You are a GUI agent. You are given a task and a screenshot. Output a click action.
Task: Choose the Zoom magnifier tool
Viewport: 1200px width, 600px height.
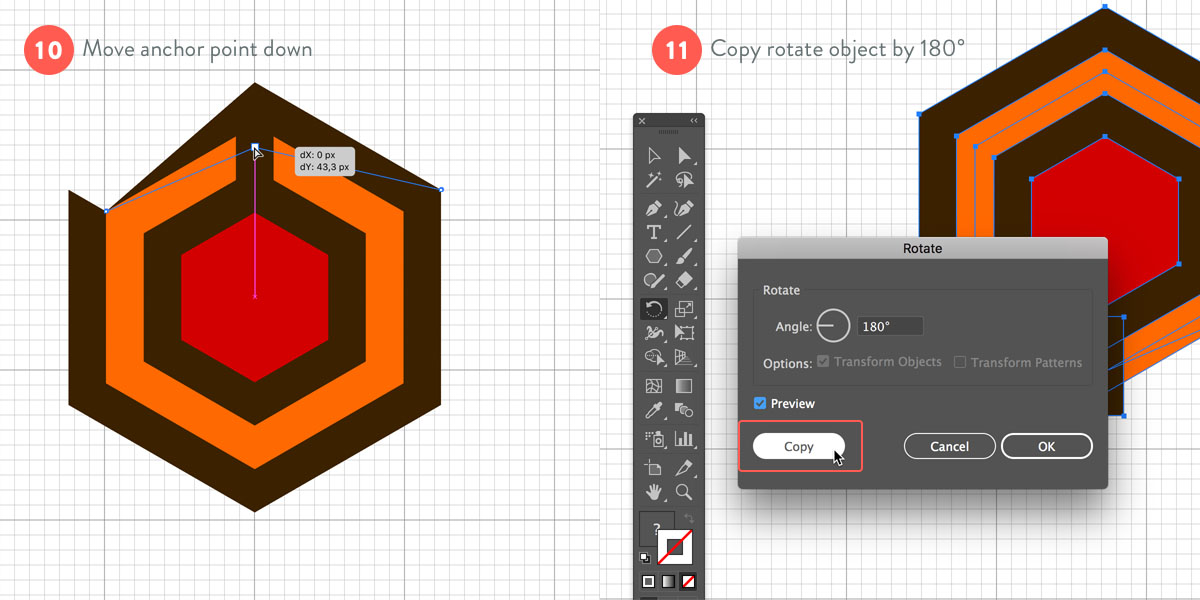[x=684, y=491]
